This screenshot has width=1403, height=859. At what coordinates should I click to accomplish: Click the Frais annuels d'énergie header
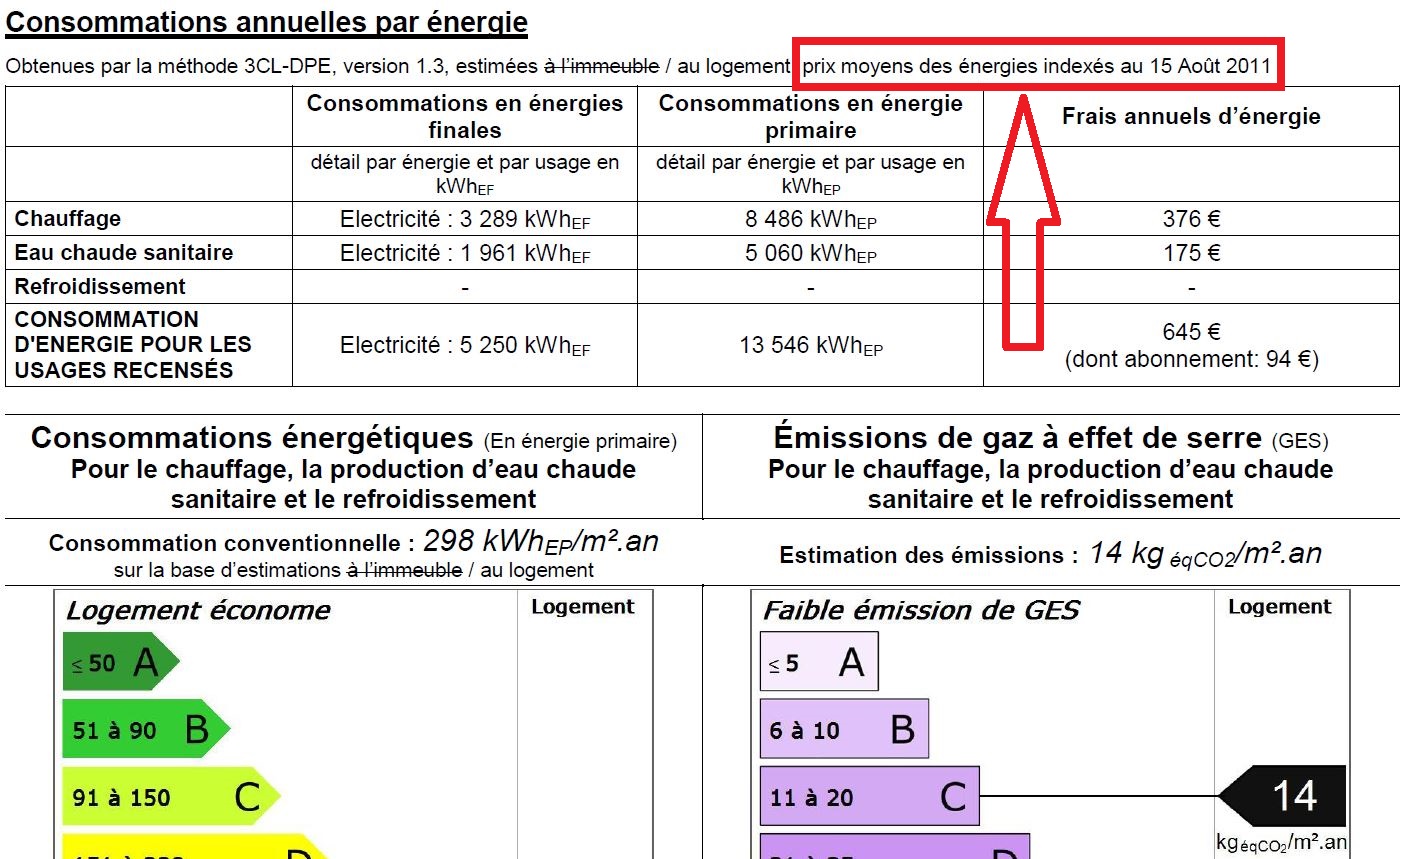[1190, 116]
